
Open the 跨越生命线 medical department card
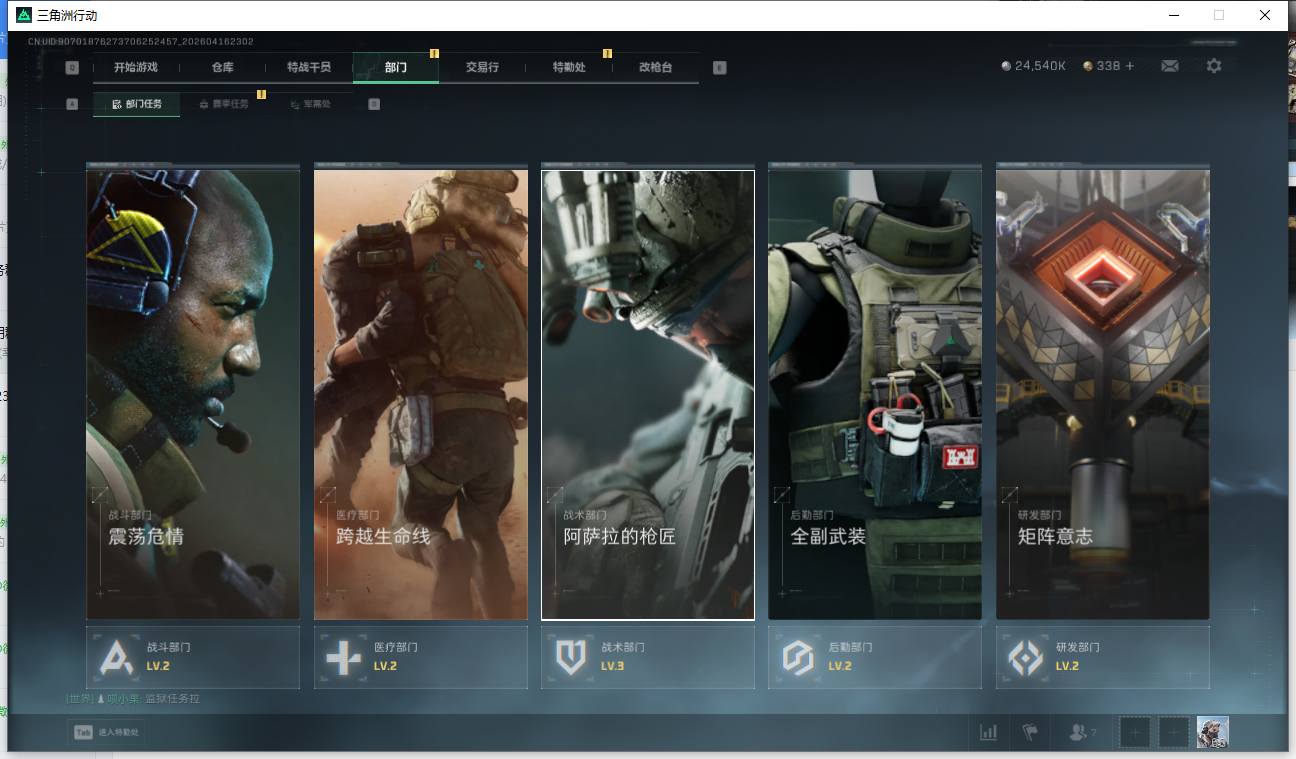tap(421, 394)
